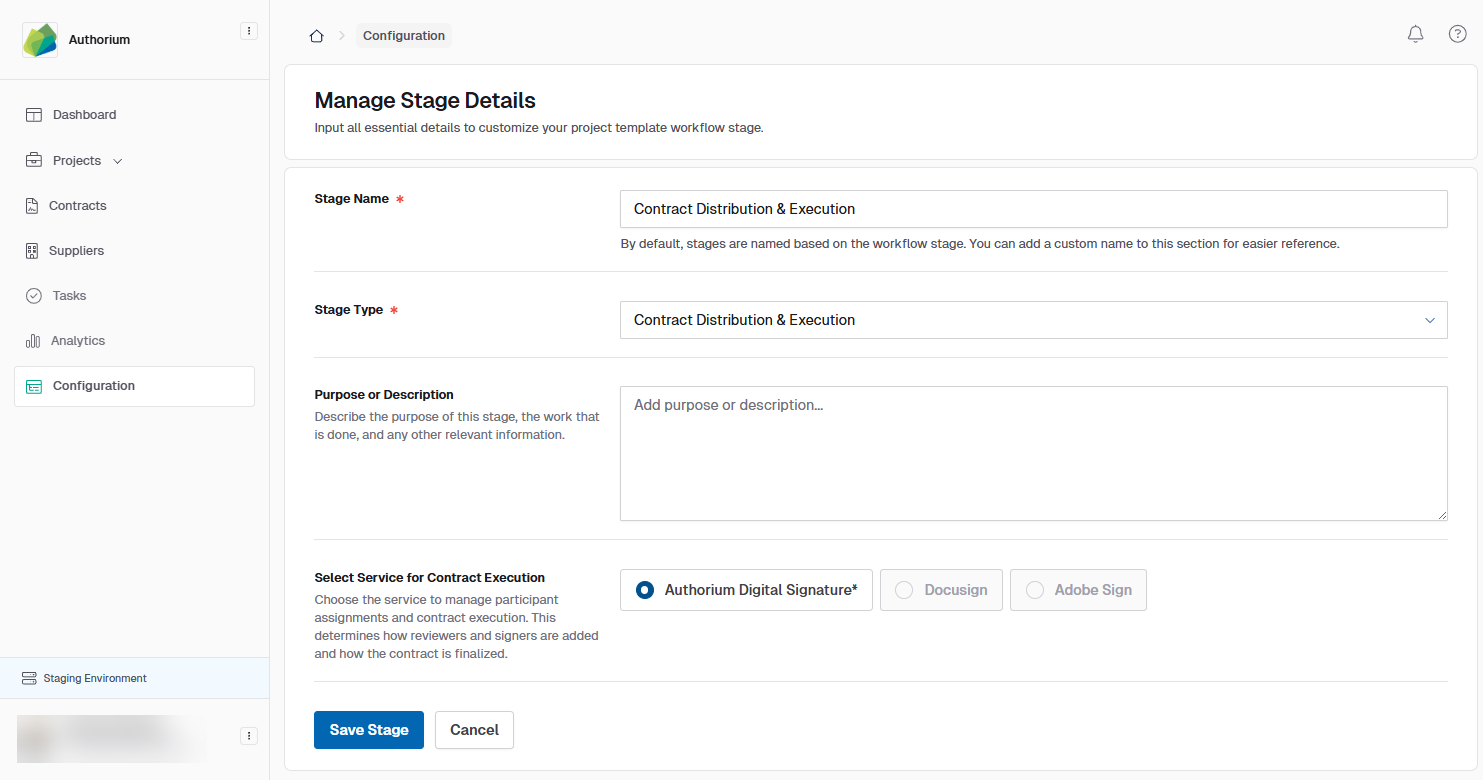The image size is (1483, 780).
Task: Open the organization three-dot menu
Action: 249,31
